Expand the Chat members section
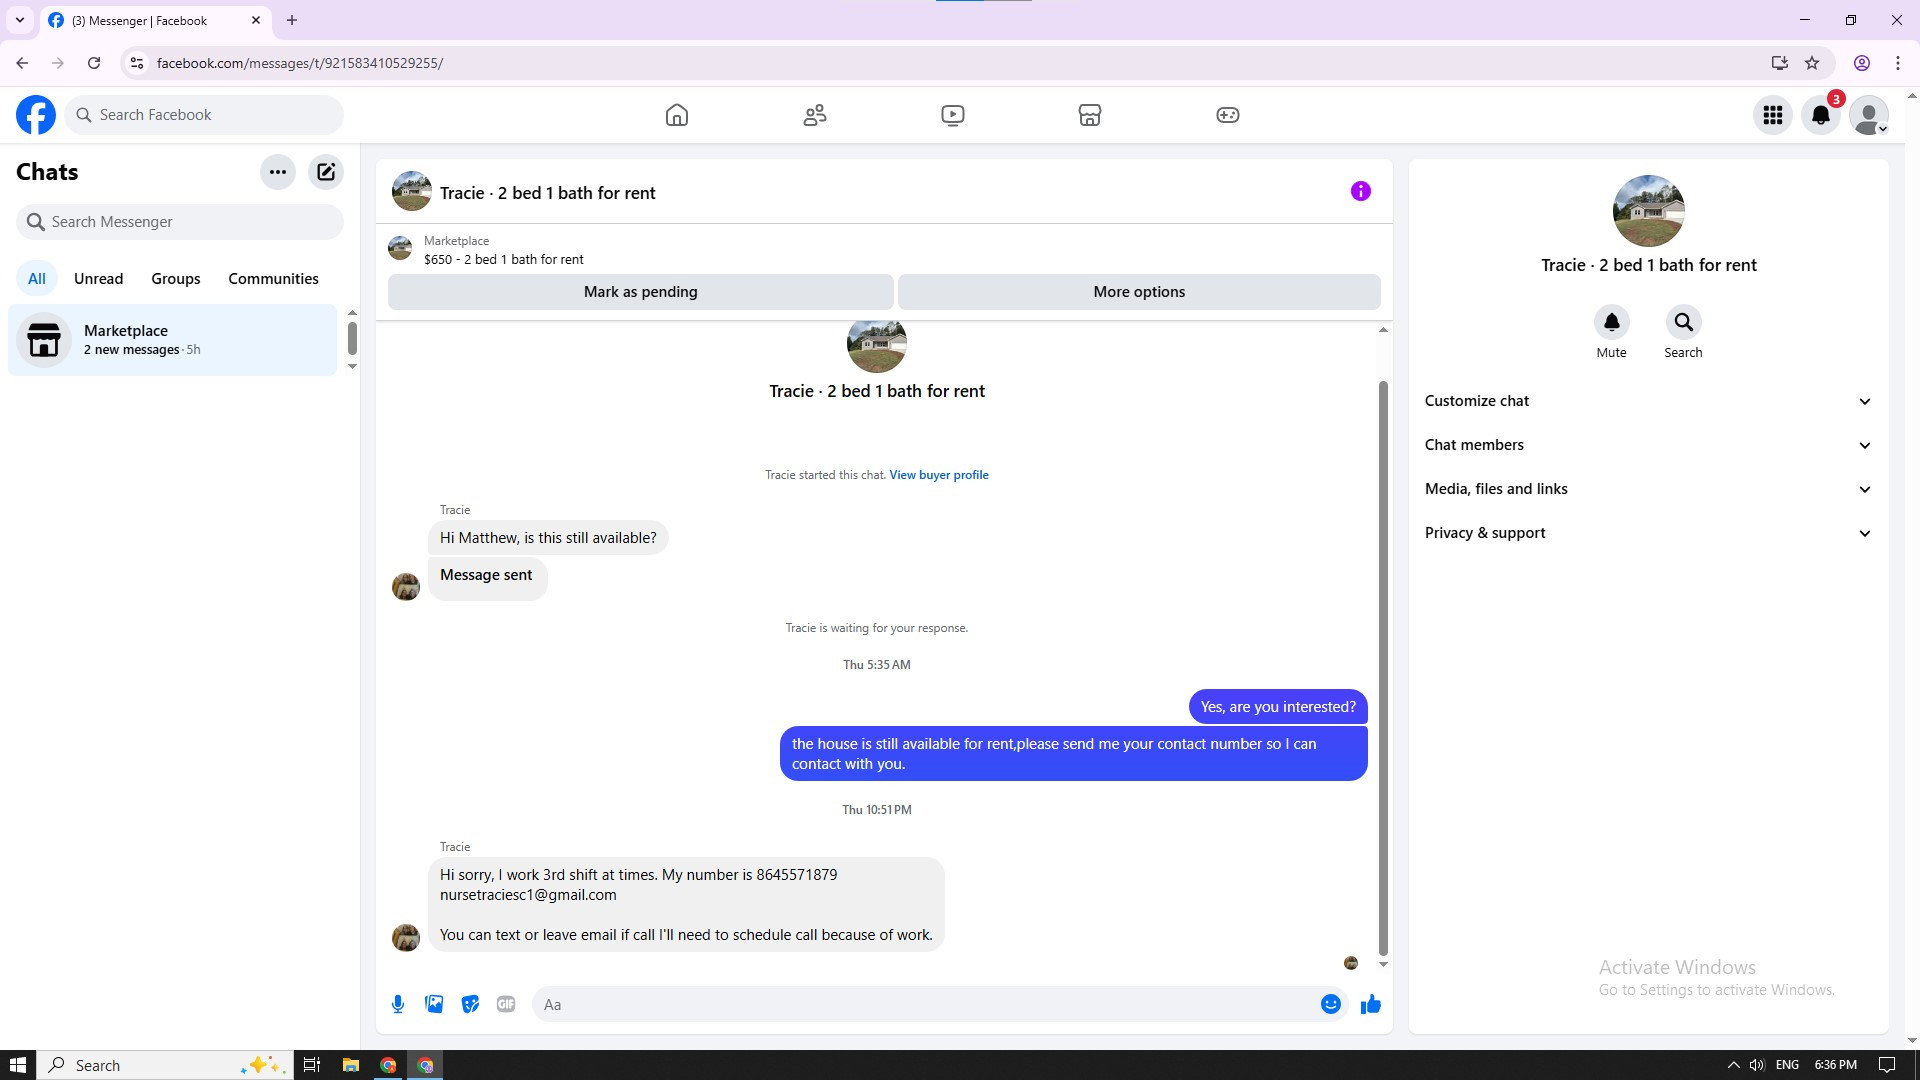The height and width of the screenshot is (1080, 1920). click(x=1648, y=445)
